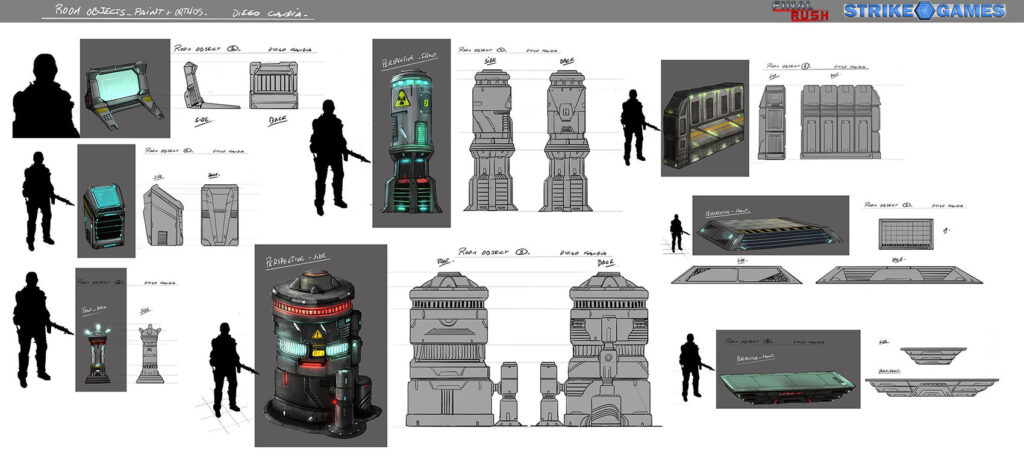The image size is (1024, 457).
Task: Select the back-view sketch of the display console
Action: (272, 85)
